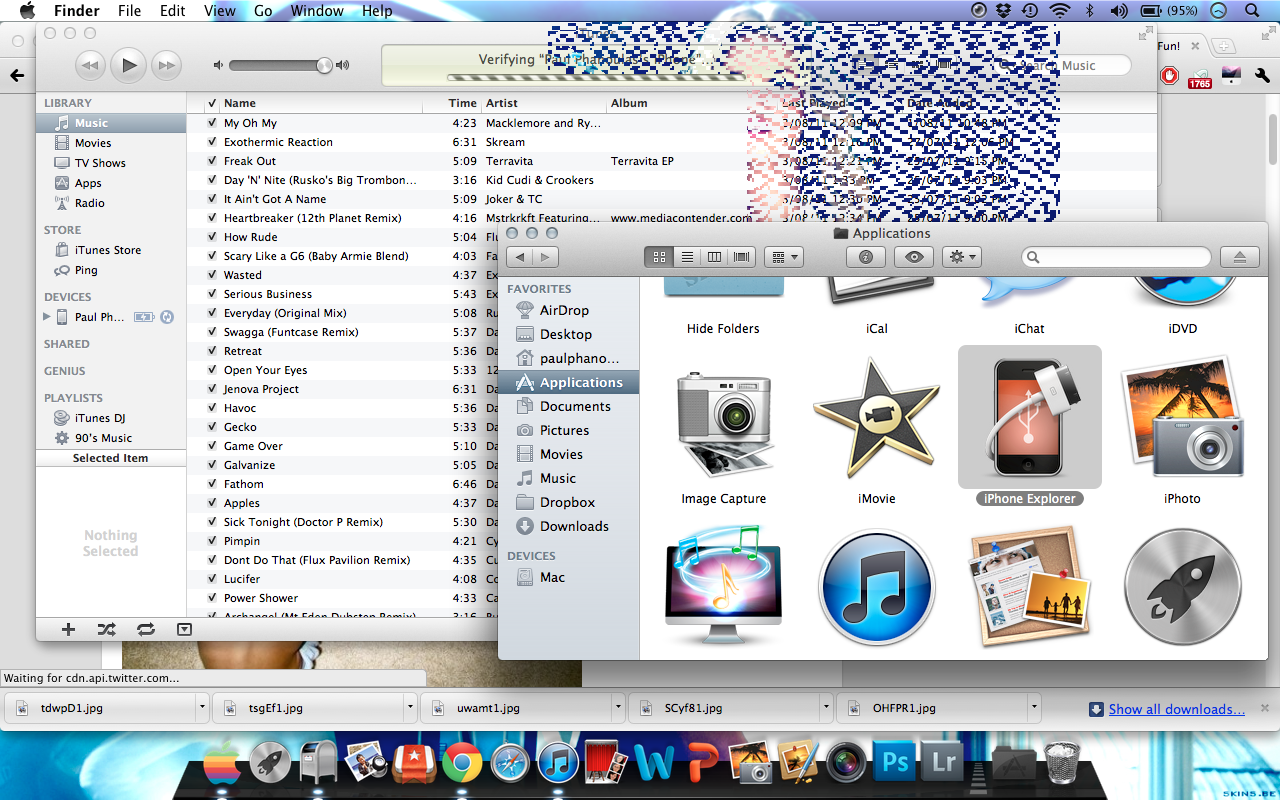Image resolution: width=1280 pixels, height=800 pixels.
Task: Uncheck the song Freak Out
Action: (212, 161)
